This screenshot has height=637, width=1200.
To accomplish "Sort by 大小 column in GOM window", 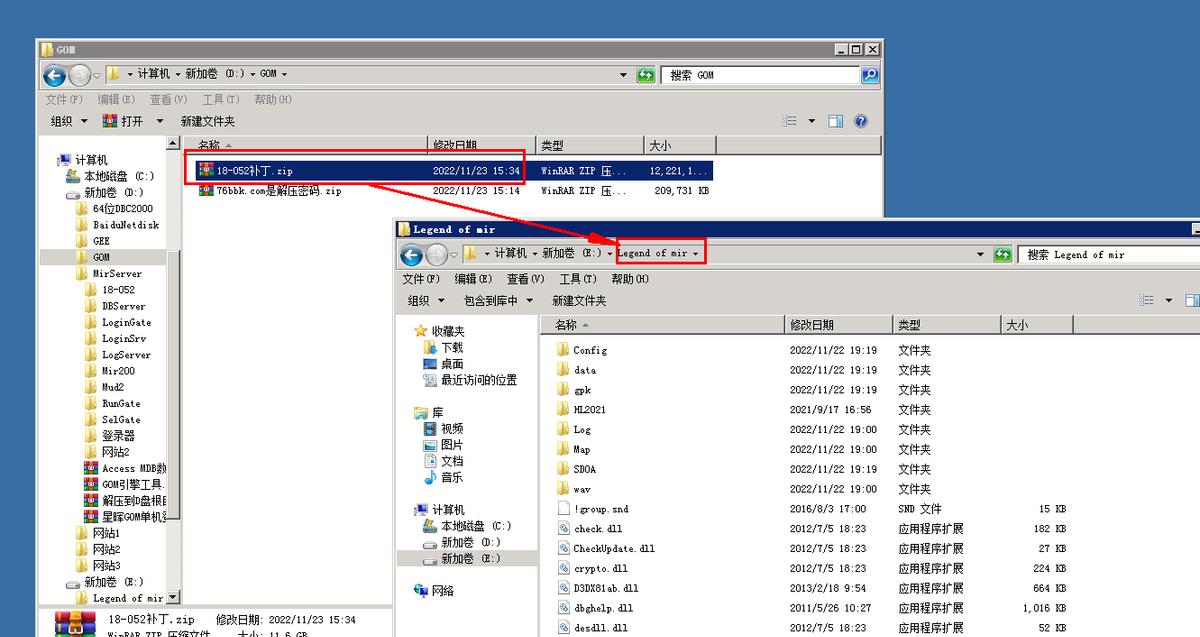I will click(x=679, y=145).
